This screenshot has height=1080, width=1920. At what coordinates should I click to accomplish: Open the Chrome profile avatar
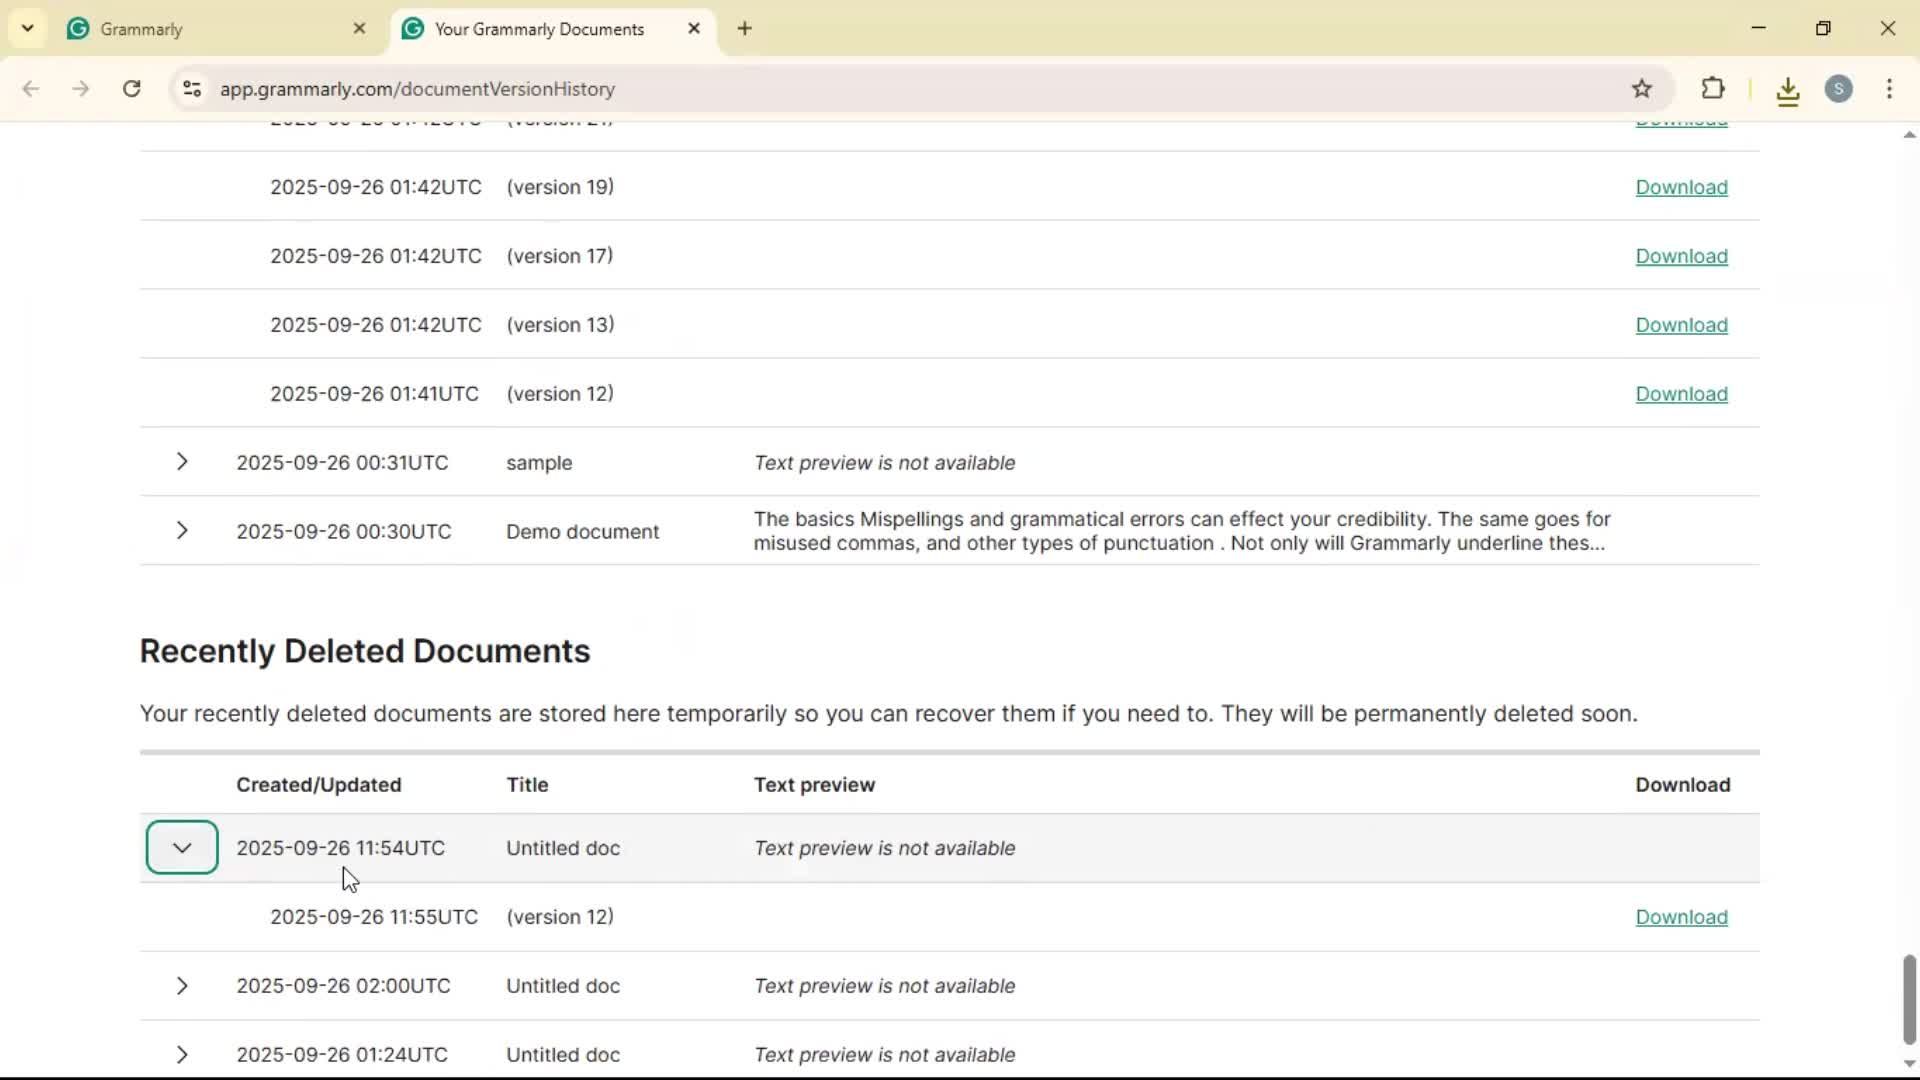click(1838, 88)
